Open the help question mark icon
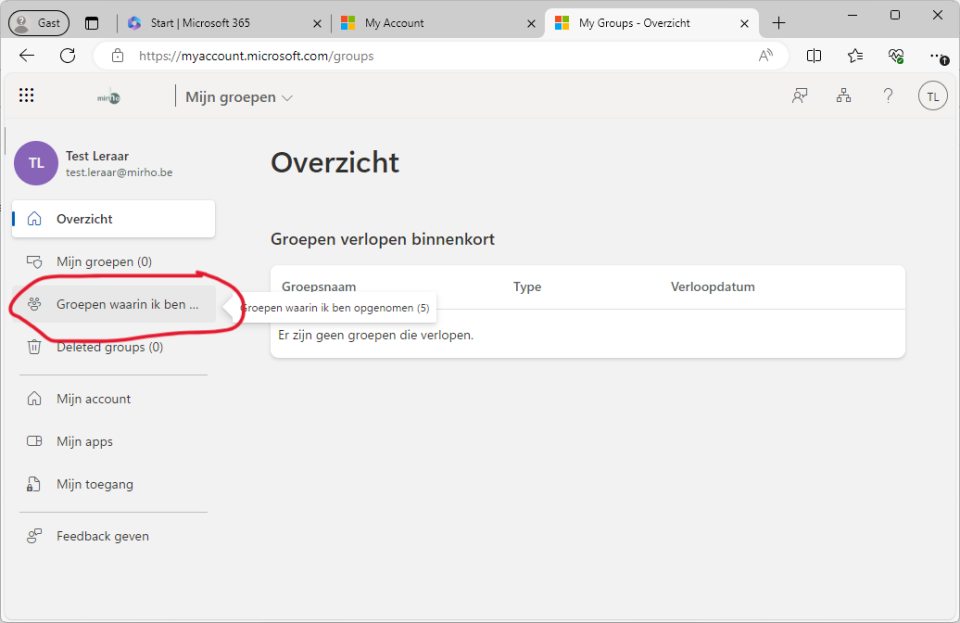Screen dimensions: 960x623 tap(888, 96)
